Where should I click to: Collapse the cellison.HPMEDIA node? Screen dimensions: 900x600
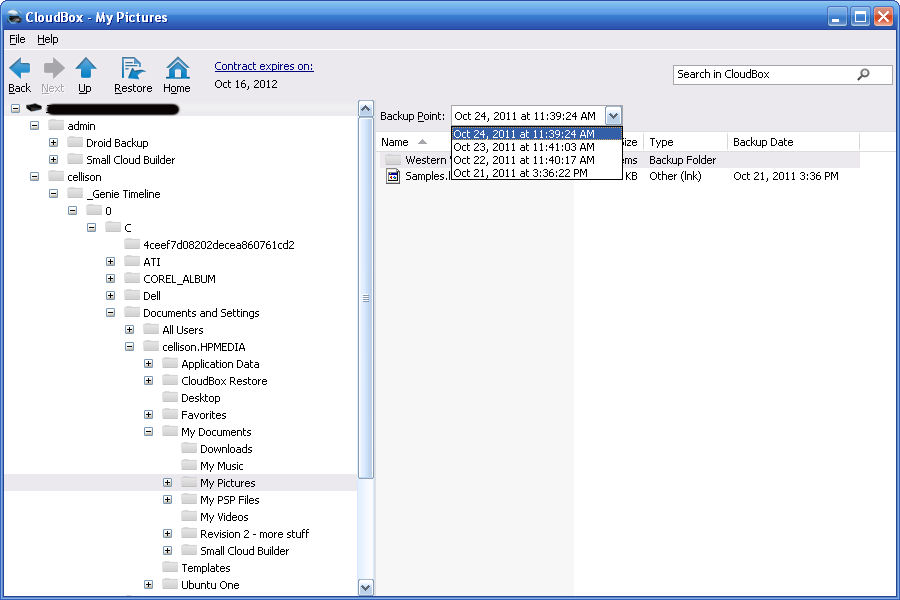pos(129,346)
